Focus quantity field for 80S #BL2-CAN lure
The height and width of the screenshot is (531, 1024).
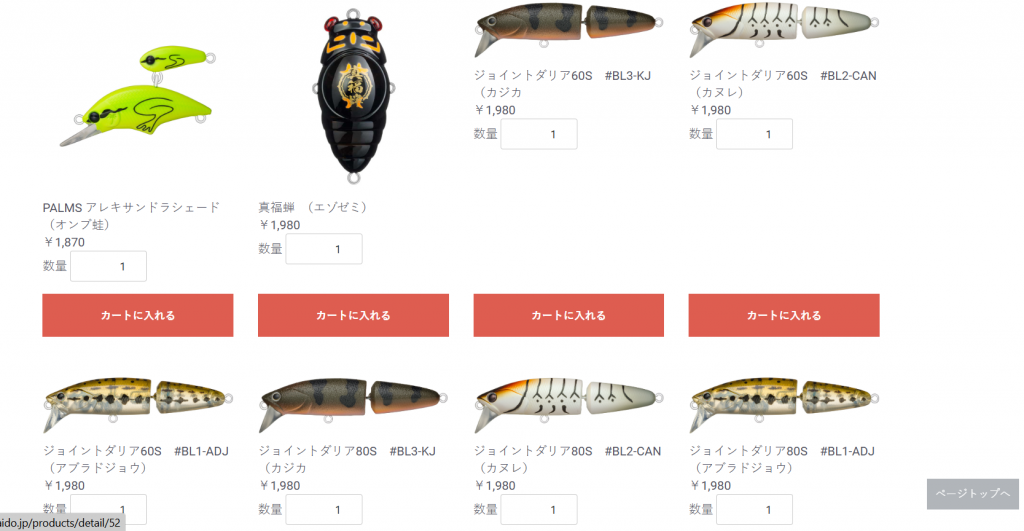[539, 509]
